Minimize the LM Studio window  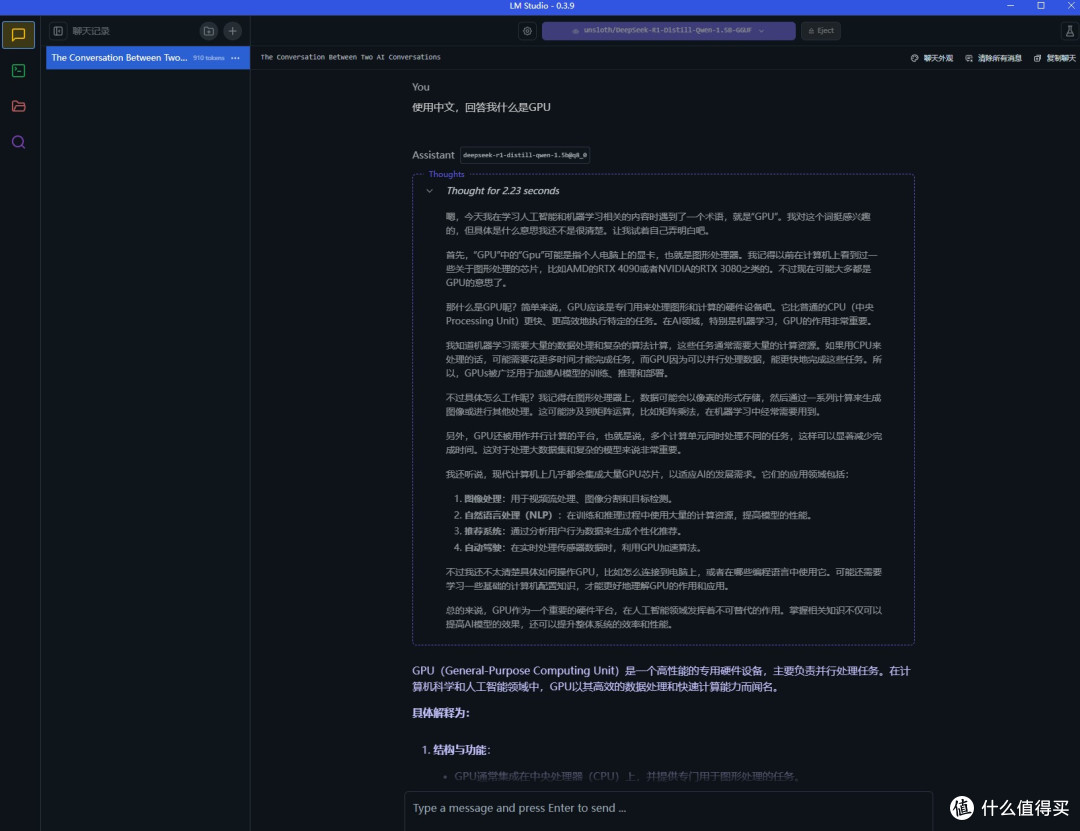(1010, 6)
